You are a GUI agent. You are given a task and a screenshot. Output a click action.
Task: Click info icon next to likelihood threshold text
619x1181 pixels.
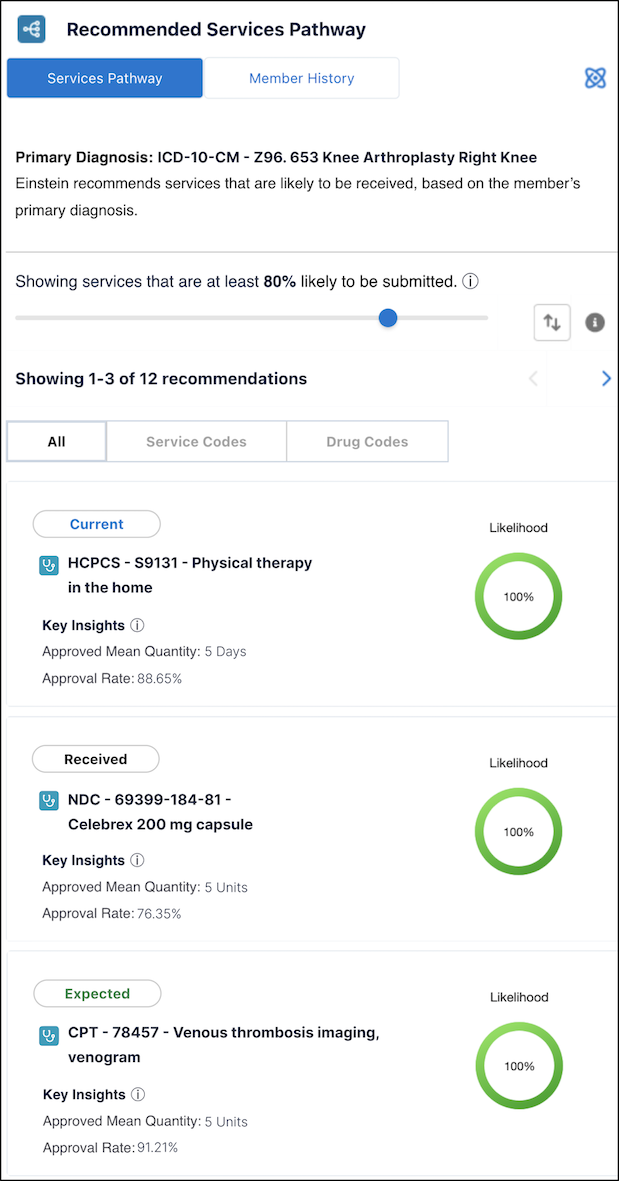click(x=470, y=282)
